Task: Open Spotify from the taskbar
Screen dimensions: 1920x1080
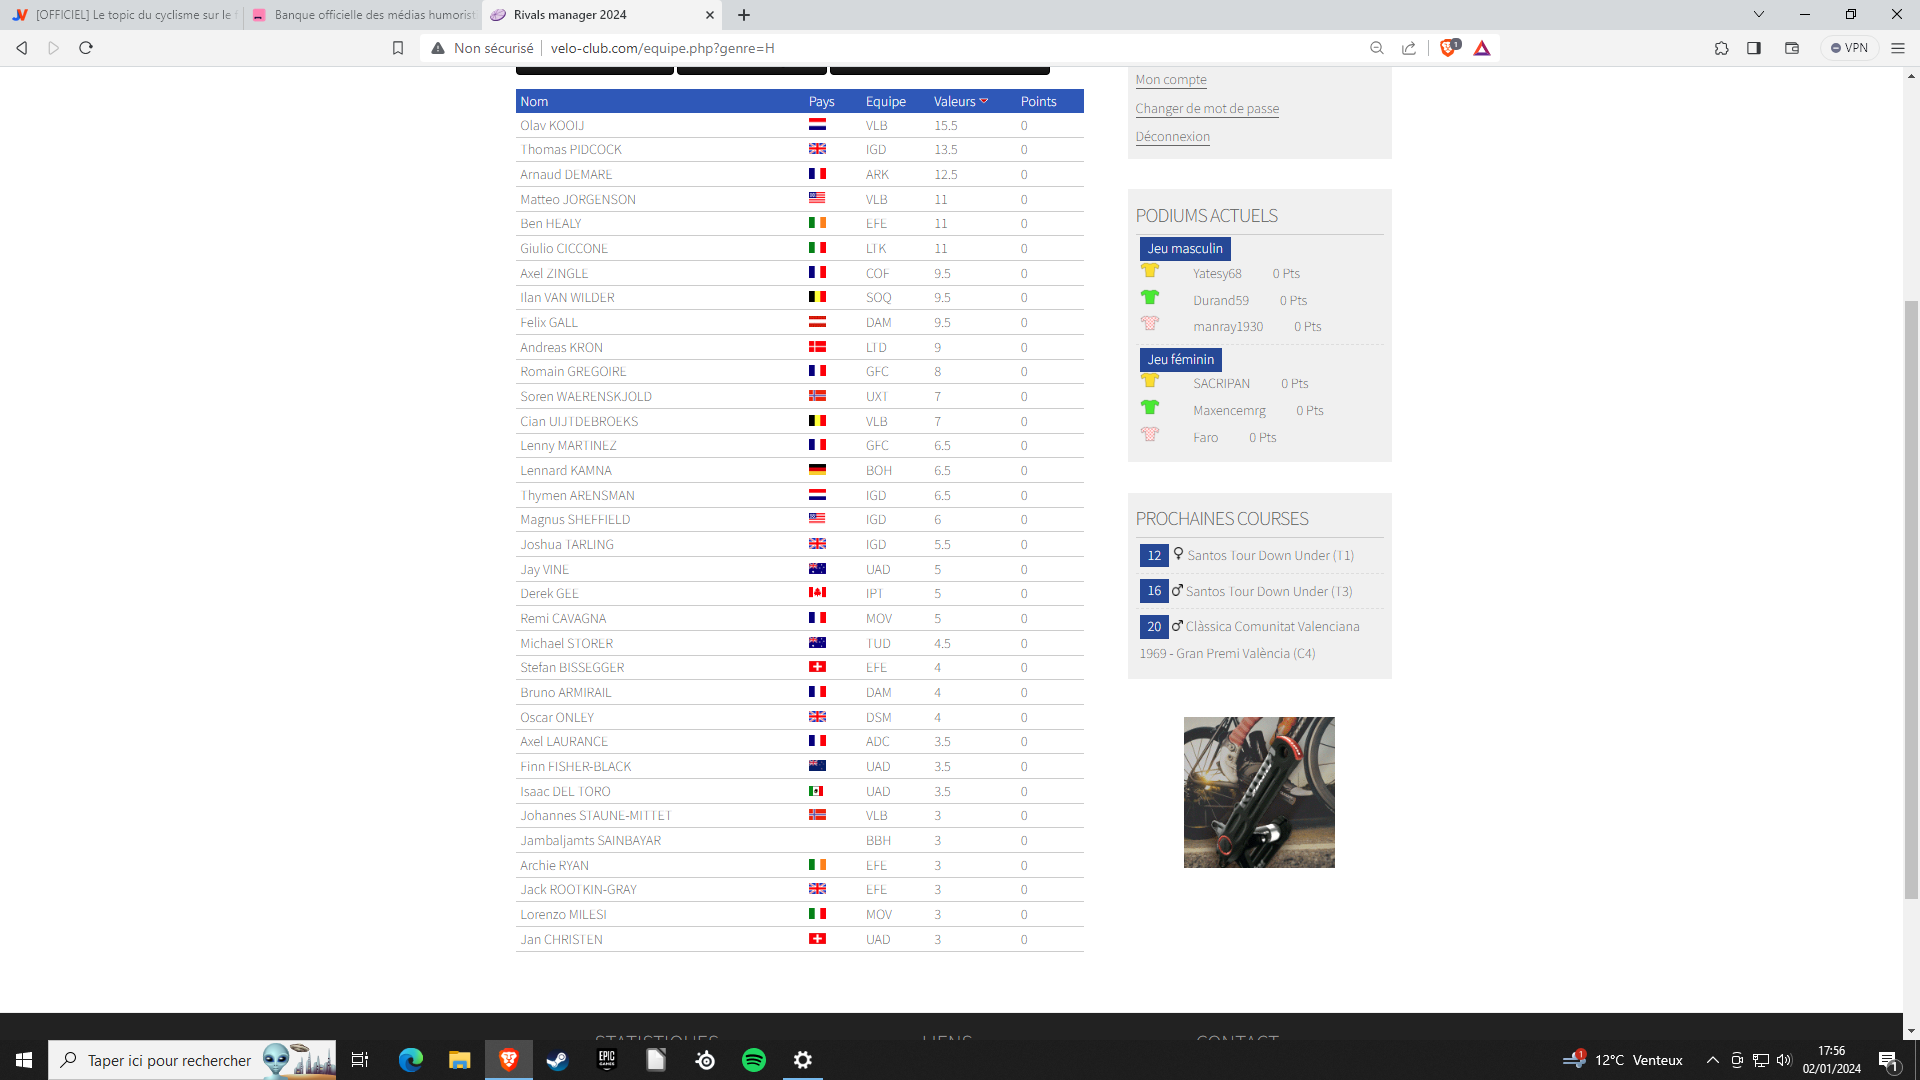Action: 754,1060
